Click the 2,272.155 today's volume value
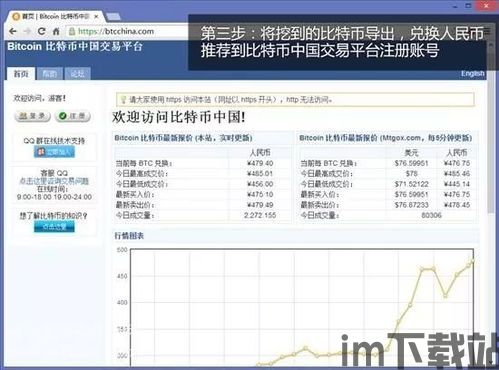 [260, 215]
